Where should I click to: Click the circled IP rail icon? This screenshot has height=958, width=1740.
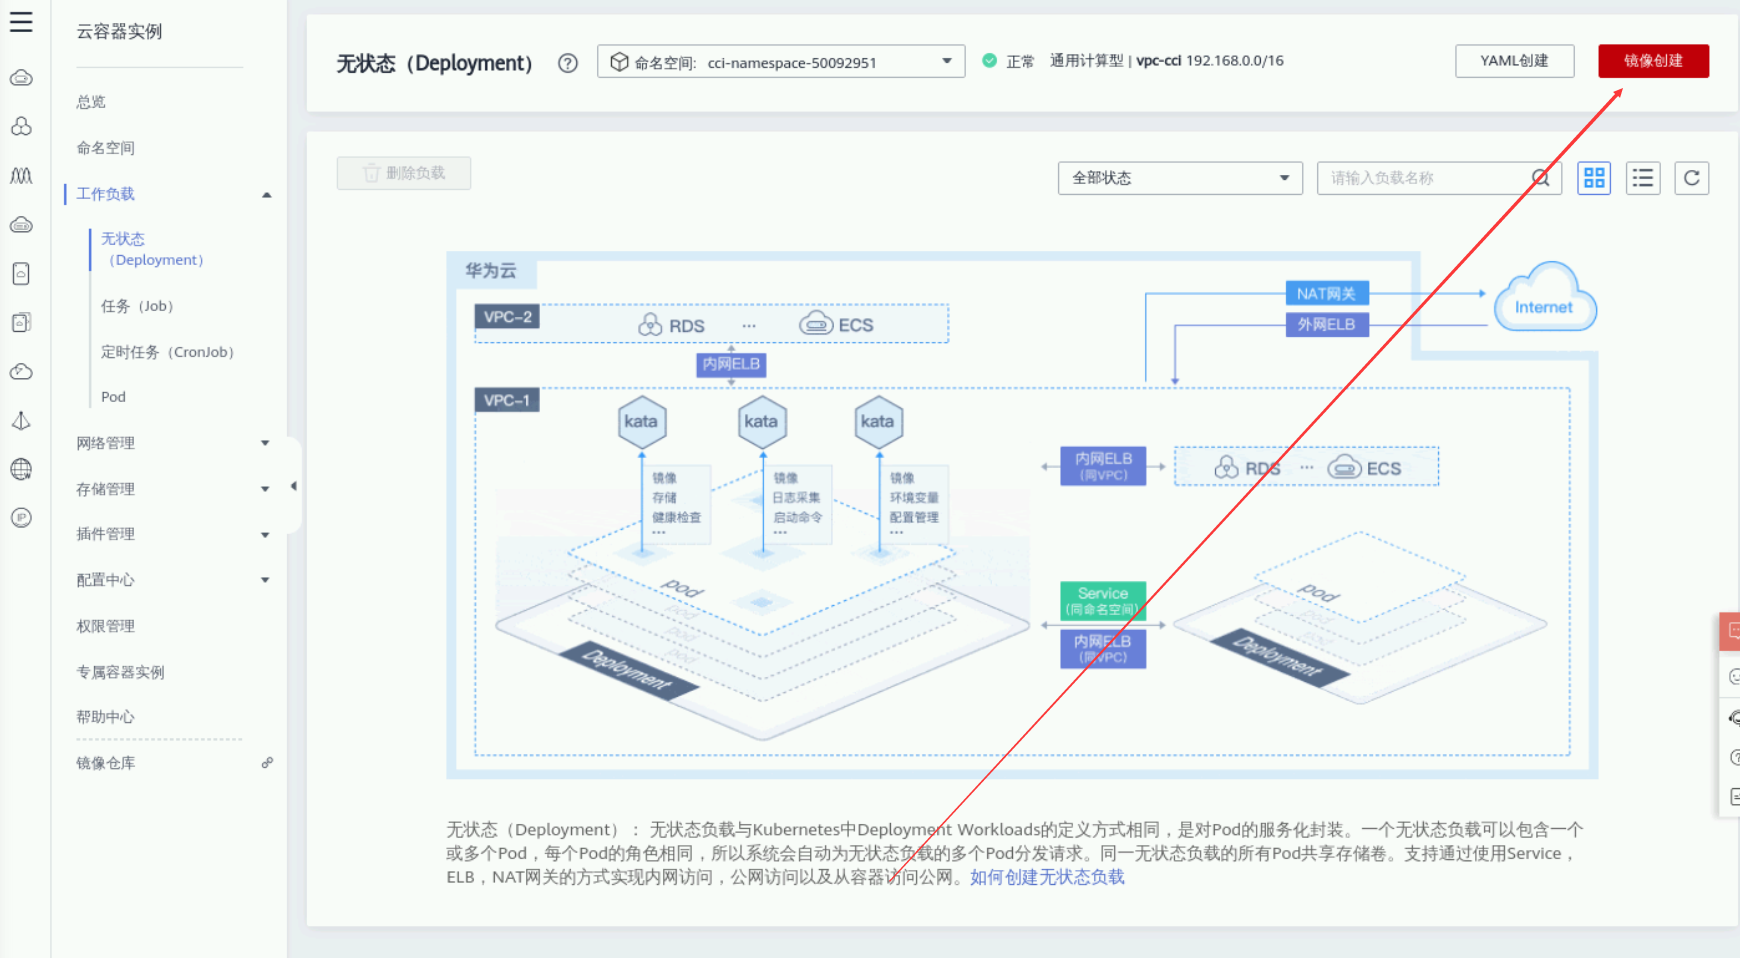(21, 518)
